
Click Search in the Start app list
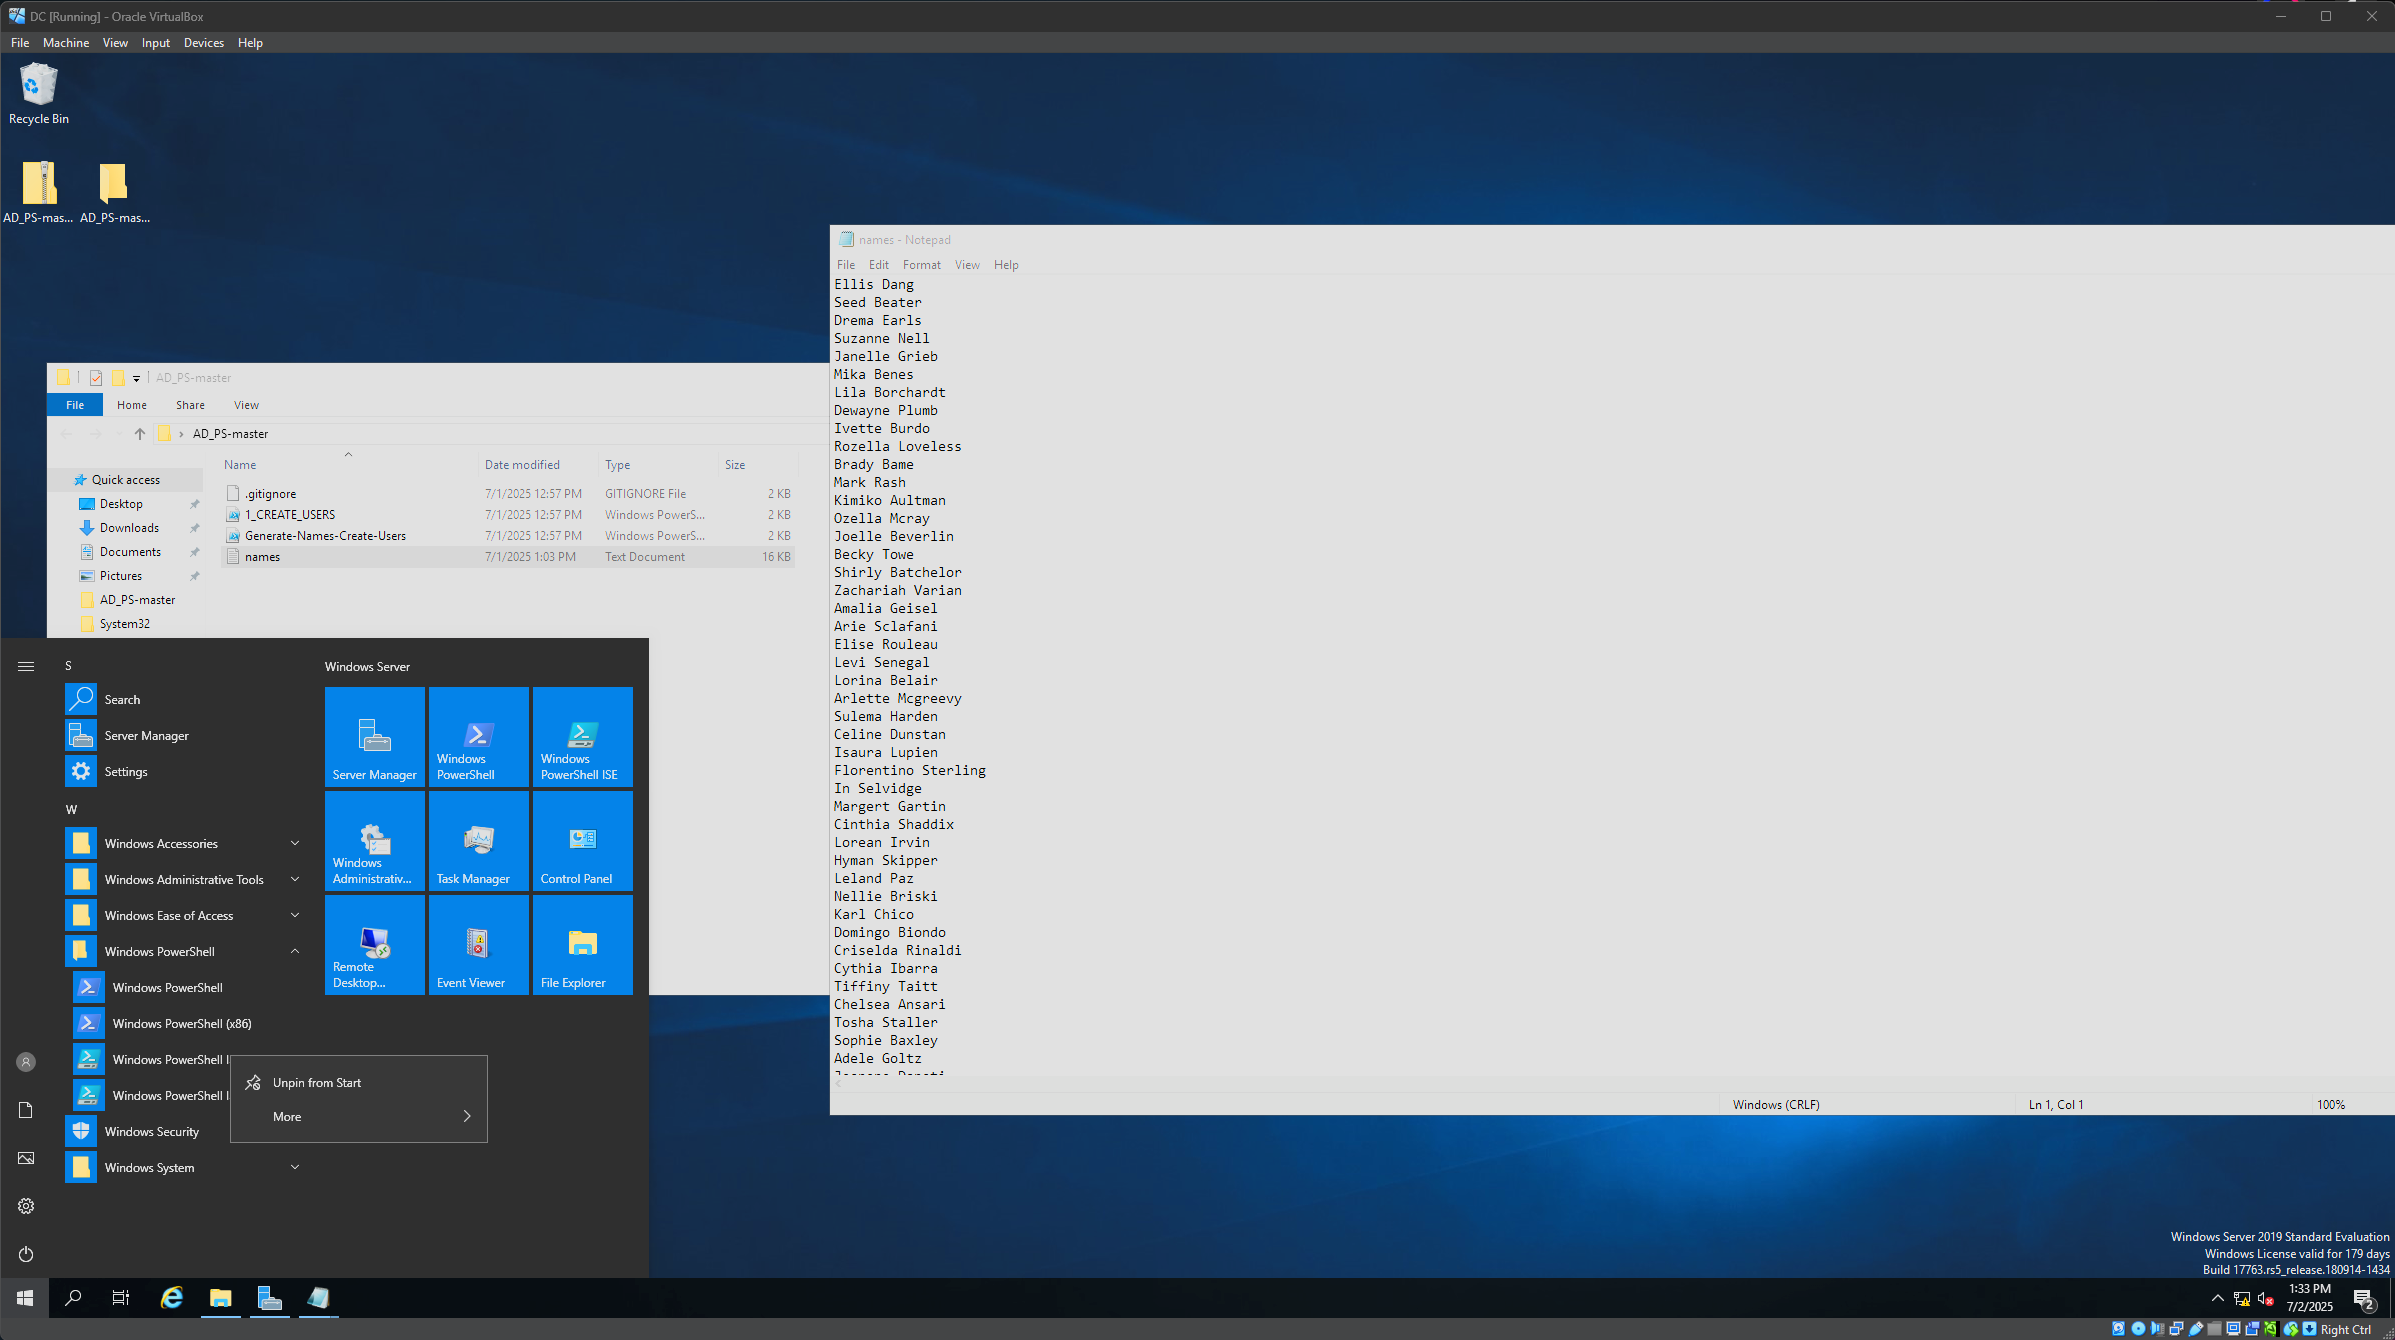185,699
